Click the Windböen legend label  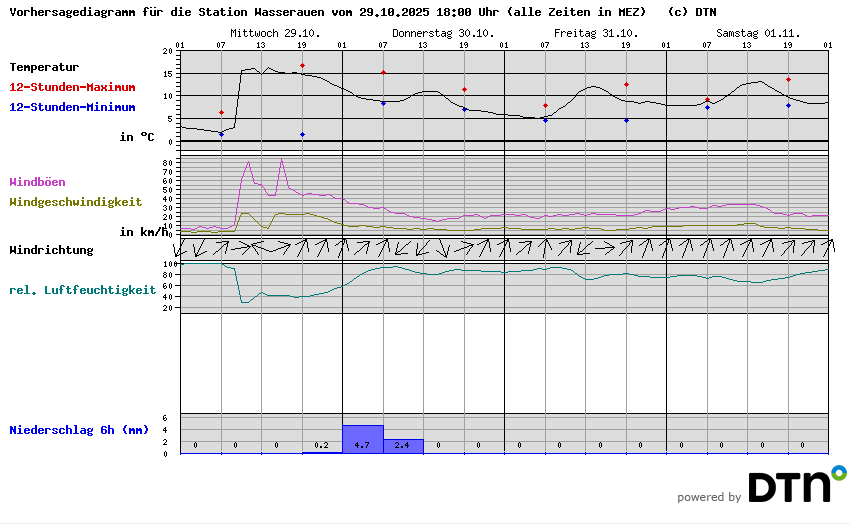pos(38,182)
